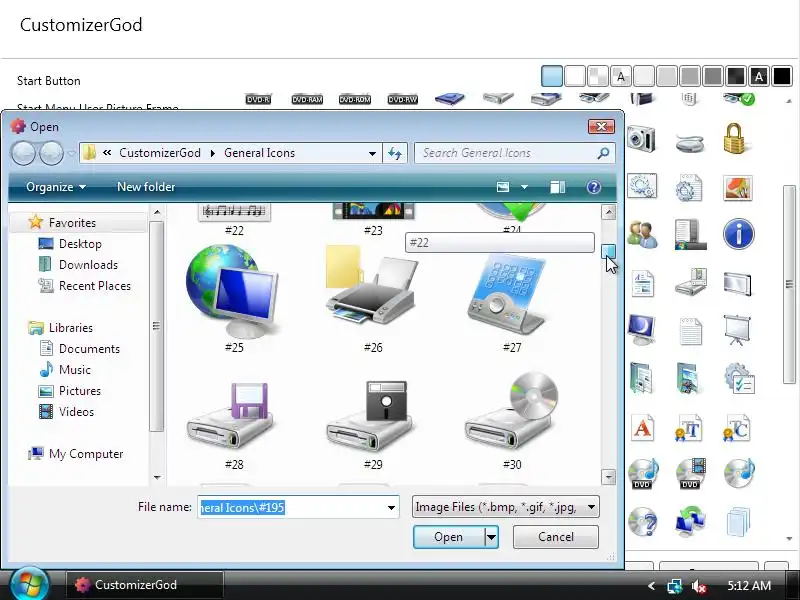Screen dimensions: 800x600
Task: Click CustomizerGod taskbar button
Action: click(x=144, y=585)
